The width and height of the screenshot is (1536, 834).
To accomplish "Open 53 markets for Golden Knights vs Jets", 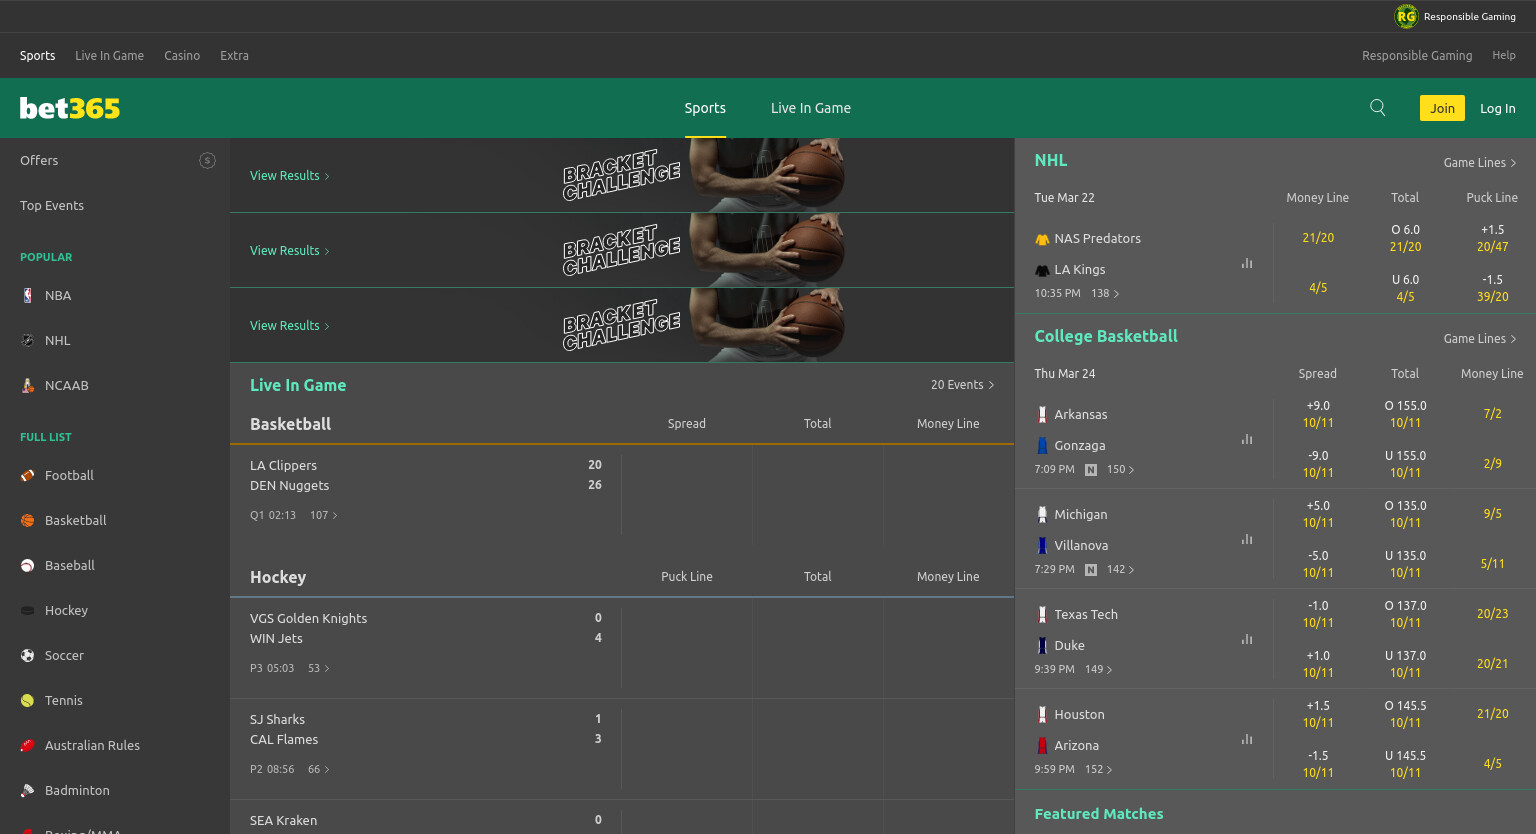I will tap(318, 668).
